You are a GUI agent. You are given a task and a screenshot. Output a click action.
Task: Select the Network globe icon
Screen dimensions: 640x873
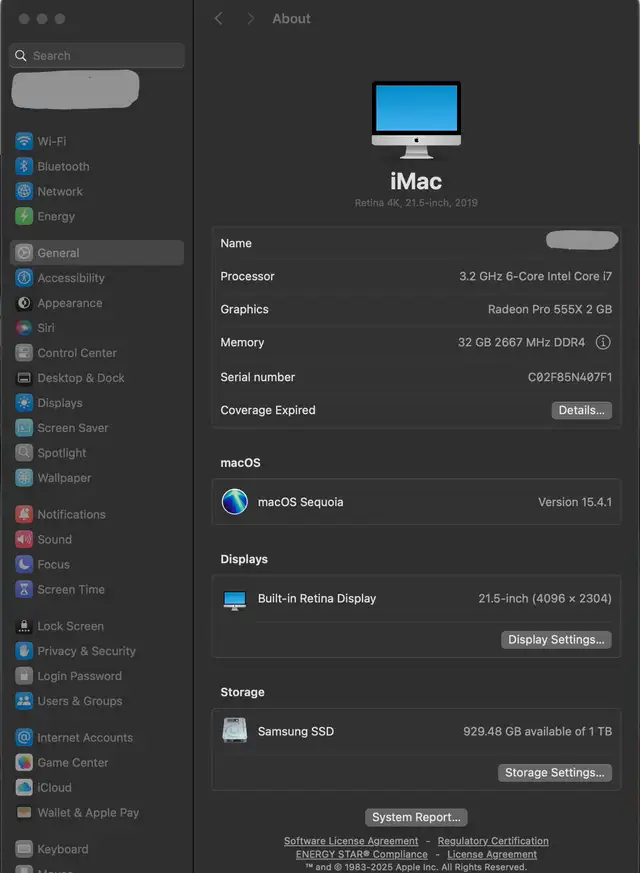pyautogui.click(x=24, y=191)
